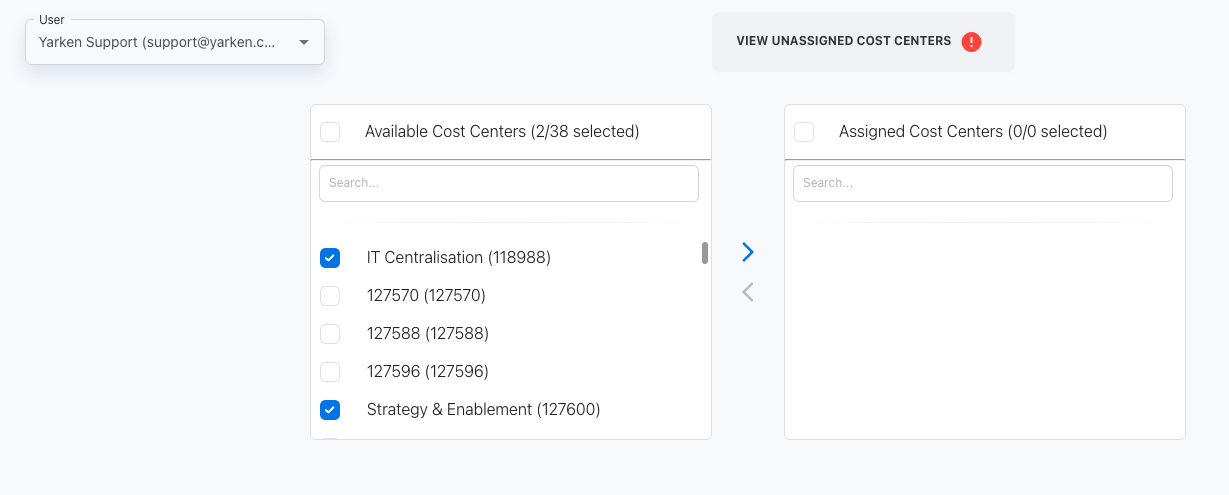The image size is (1229, 495).
Task: Uncheck IT Centralisation (118988) checkbox
Action: [x=330, y=258]
